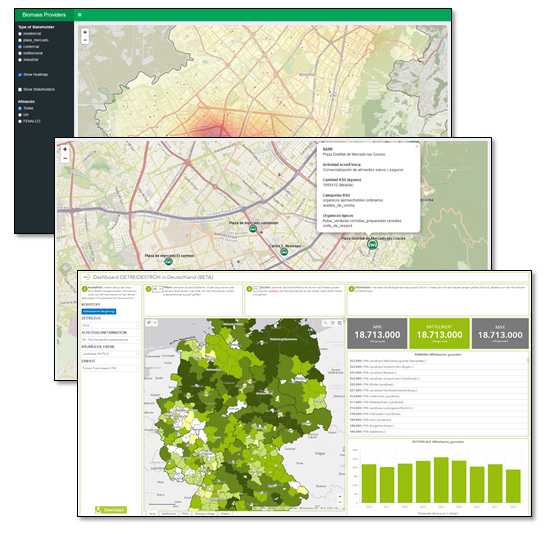Click the green Download button
Screen dimensions: 546x534
click(111, 510)
